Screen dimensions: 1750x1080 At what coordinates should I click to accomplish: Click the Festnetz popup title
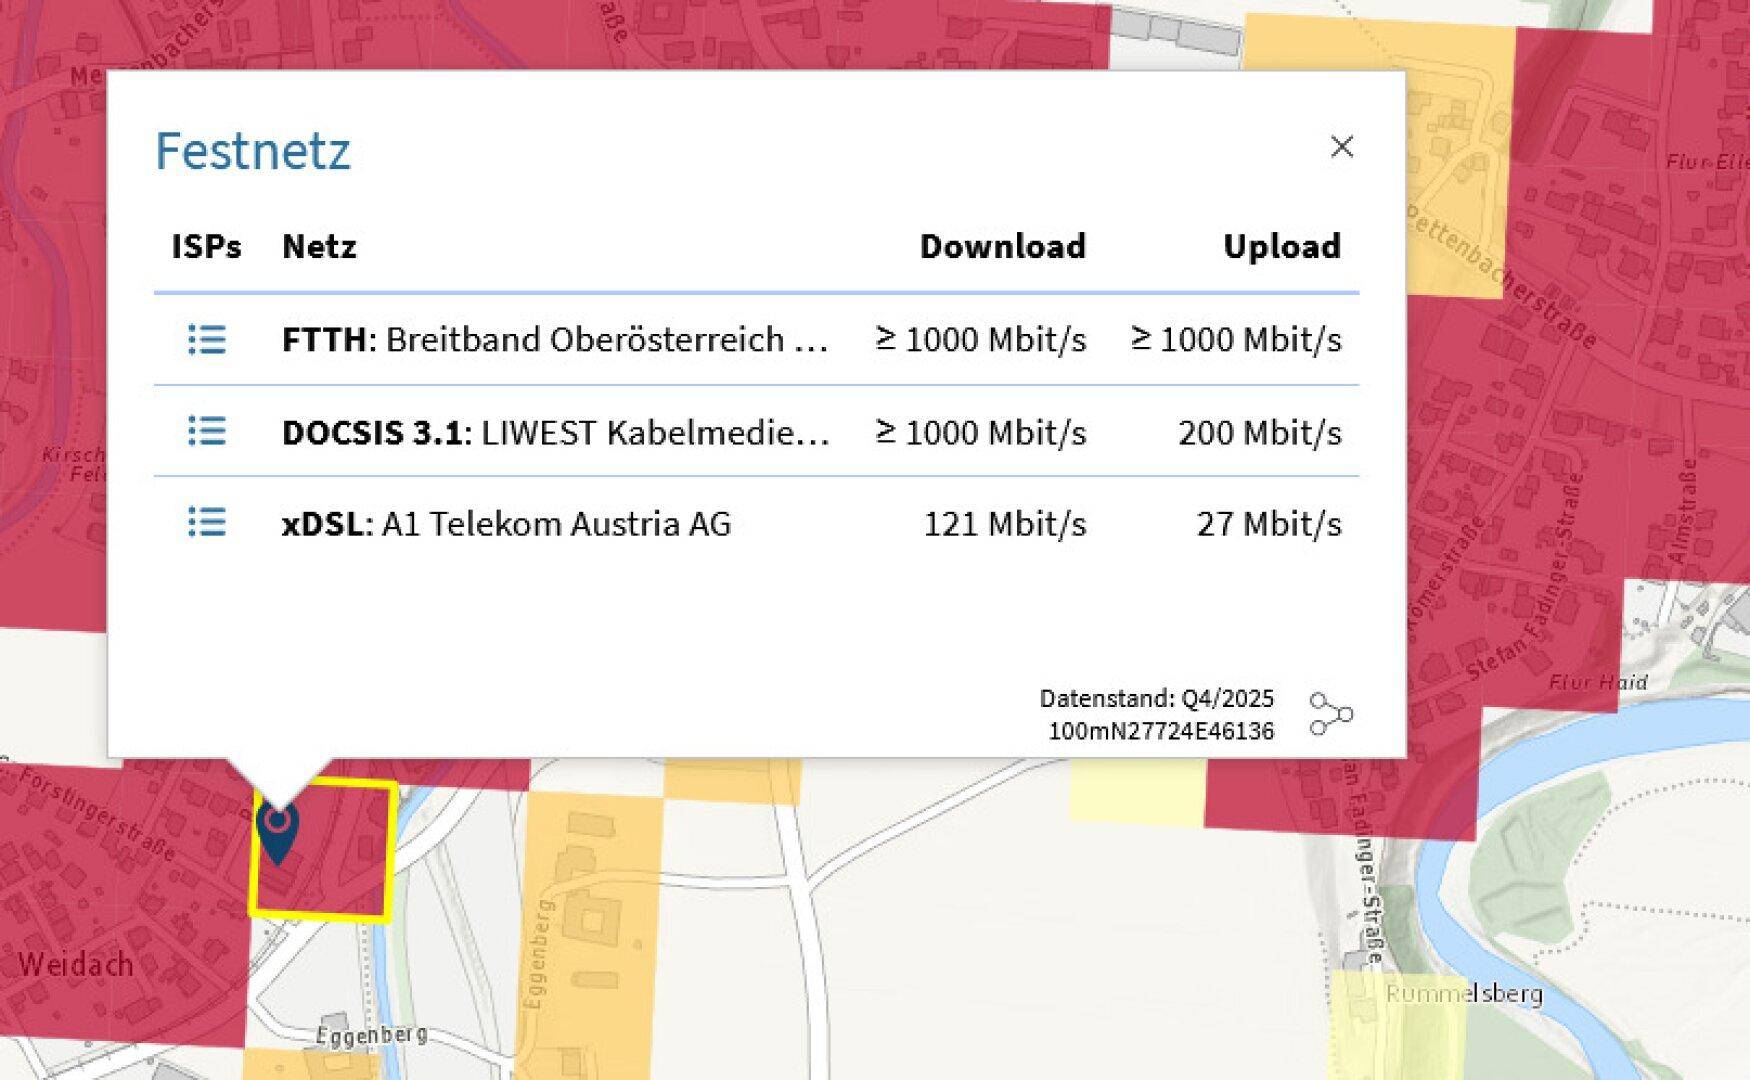click(x=253, y=151)
